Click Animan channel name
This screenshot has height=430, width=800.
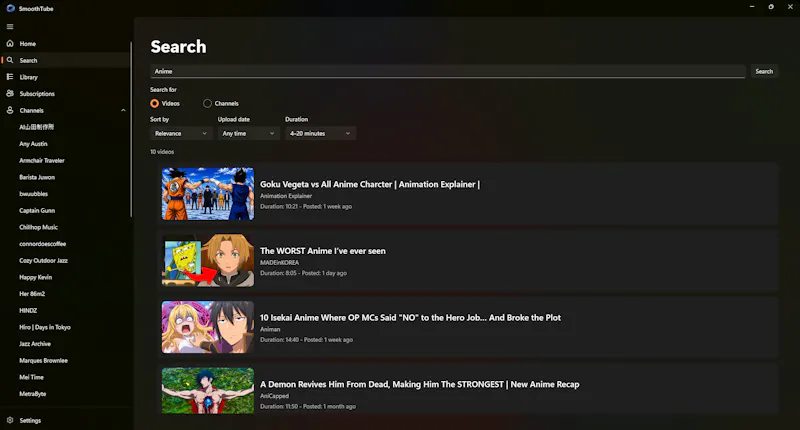(270, 330)
